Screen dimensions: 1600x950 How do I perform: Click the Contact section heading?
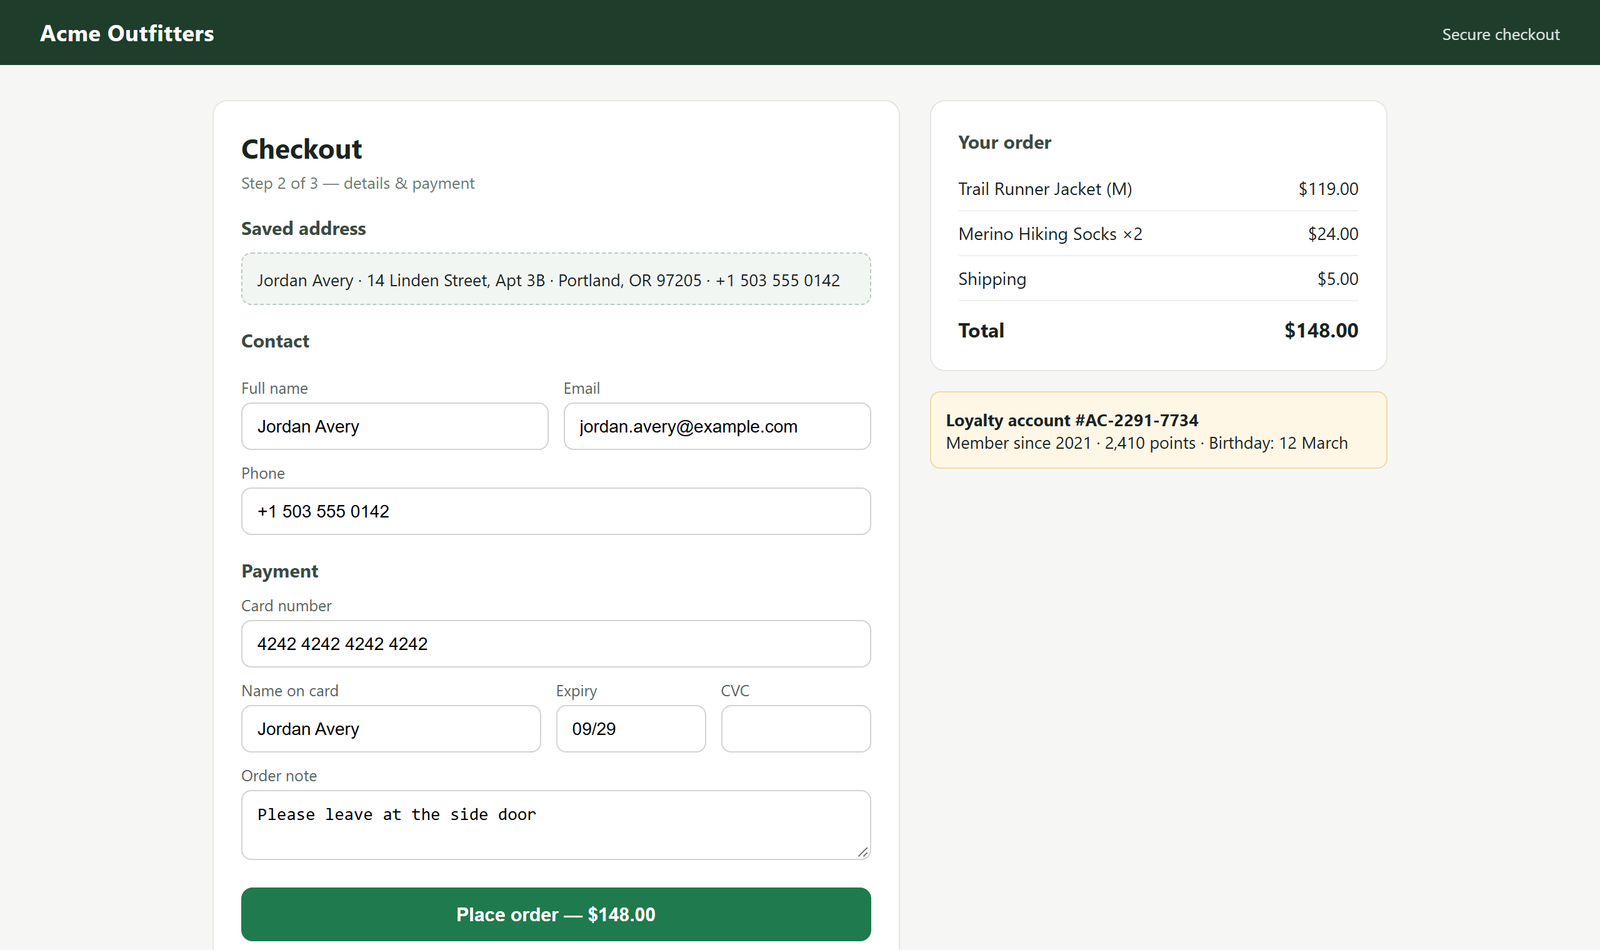pos(275,341)
